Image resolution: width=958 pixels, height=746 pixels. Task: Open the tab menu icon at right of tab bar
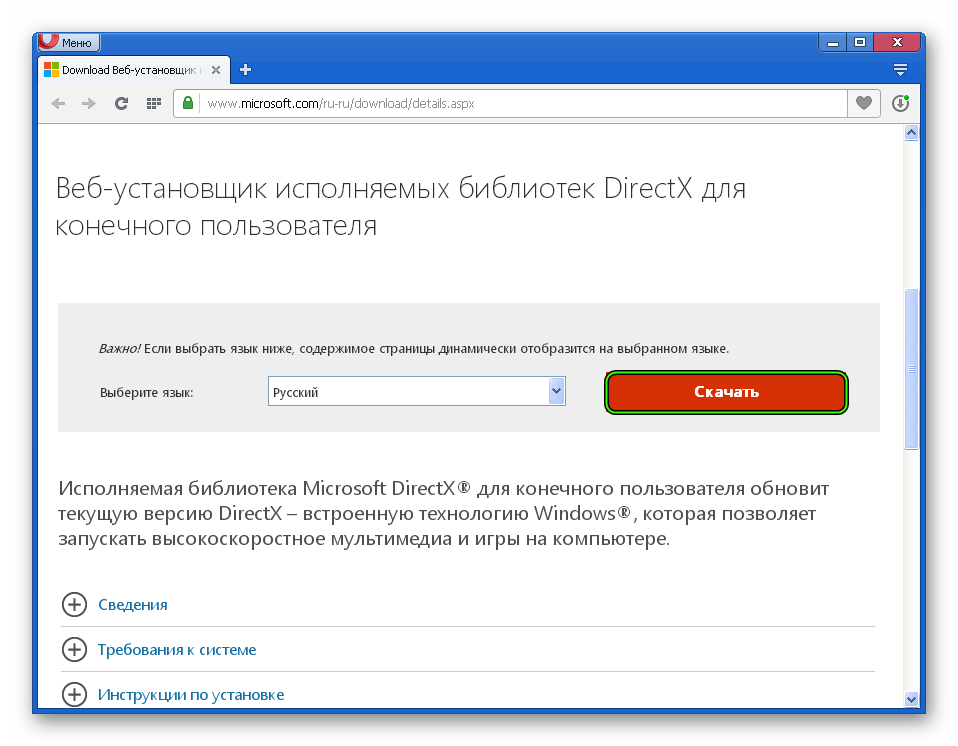tap(900, 69)
